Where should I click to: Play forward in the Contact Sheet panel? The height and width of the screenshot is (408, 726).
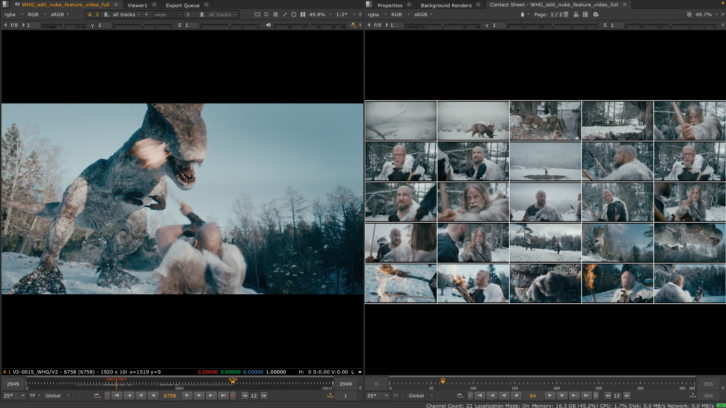pos(550,395)
